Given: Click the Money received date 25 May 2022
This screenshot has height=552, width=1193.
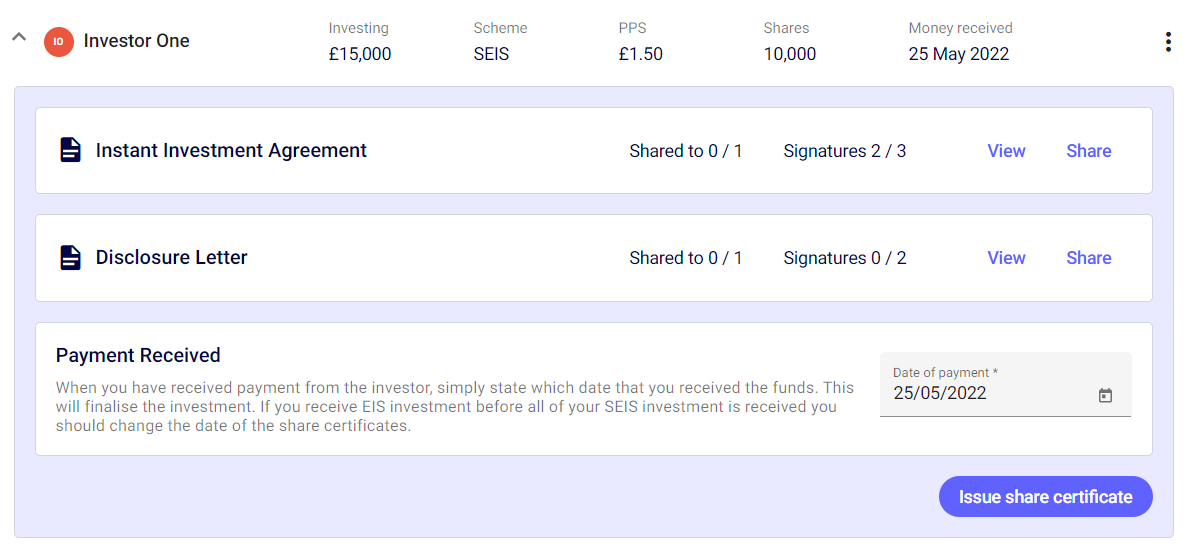Looking at the screenshot, I should click(x=958, y=54).
